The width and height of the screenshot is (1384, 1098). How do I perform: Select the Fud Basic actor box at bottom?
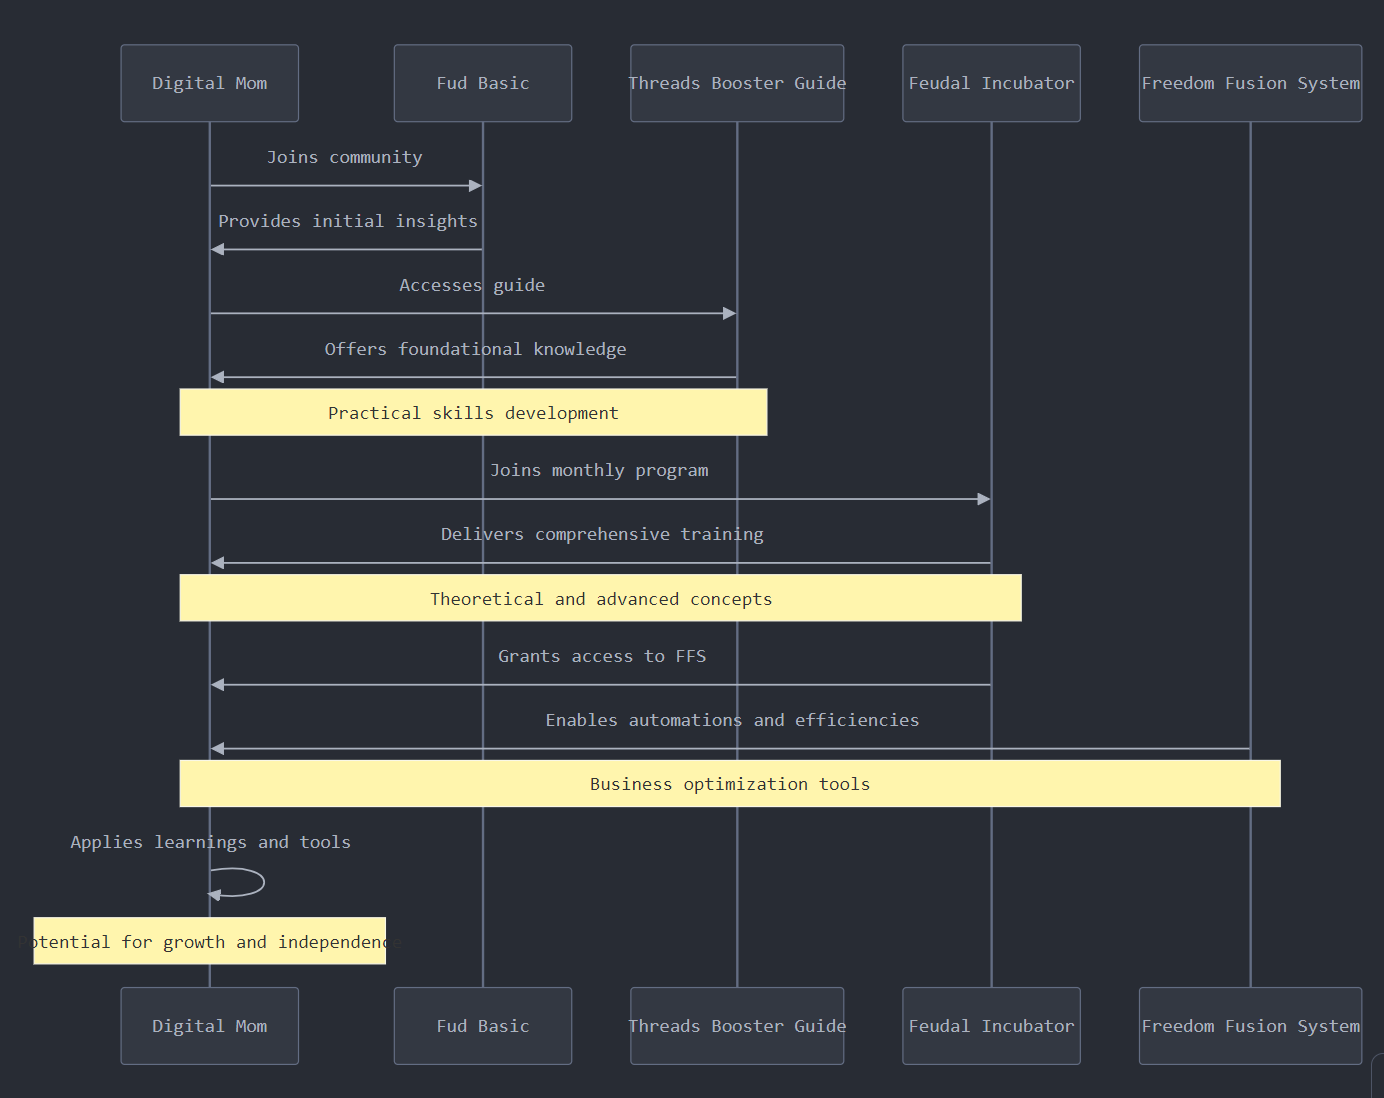(x=482, y=1025)
